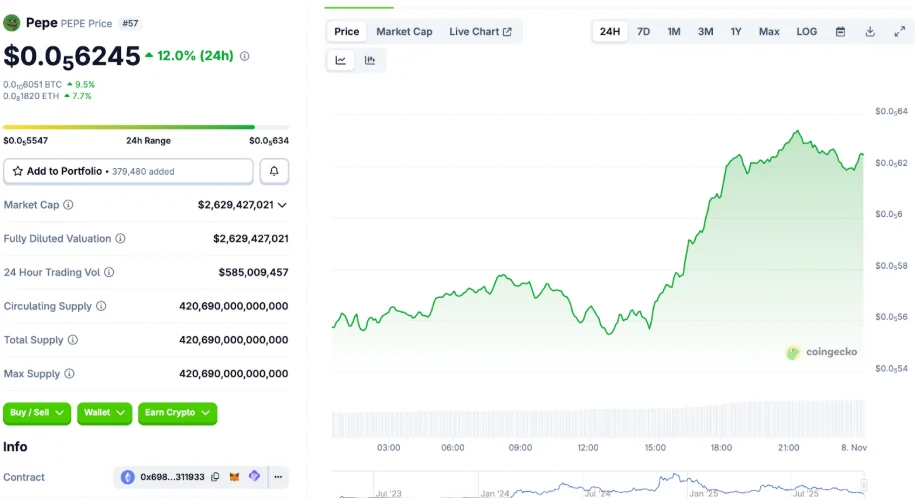The image size is (915, 498).
Task: Show Fully Diluted Valuation info icon
Action: [120, 238]
